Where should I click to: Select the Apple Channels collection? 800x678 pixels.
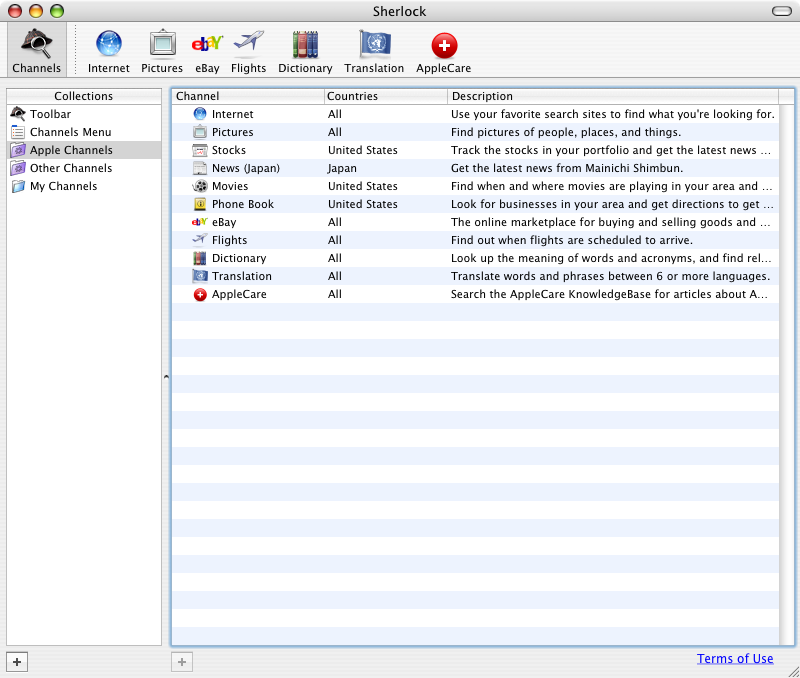coord(84,150)
